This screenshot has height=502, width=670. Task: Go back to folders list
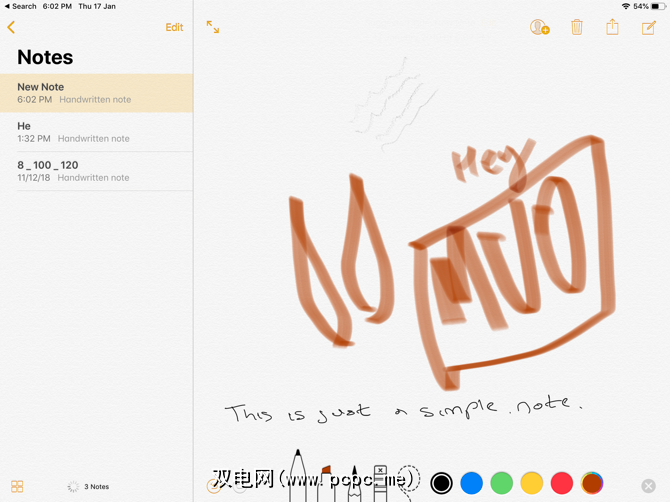(x=11, y=28)
